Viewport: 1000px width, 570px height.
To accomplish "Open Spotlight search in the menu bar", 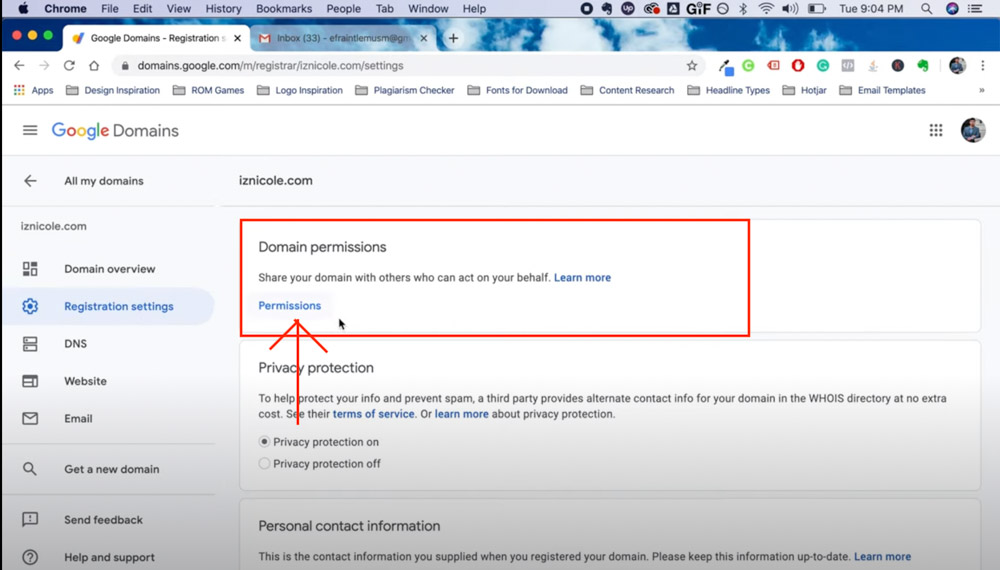I will pos(926,9).
